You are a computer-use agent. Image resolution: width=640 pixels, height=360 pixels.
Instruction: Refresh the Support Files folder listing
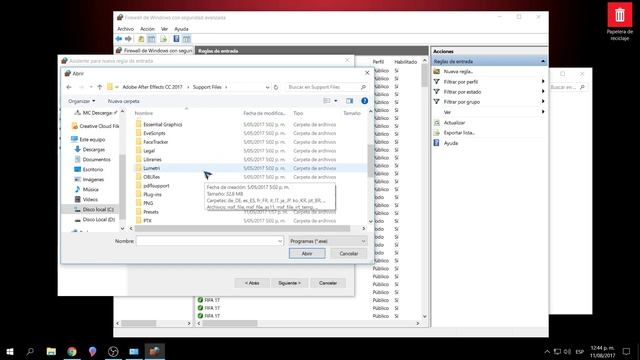276,87
